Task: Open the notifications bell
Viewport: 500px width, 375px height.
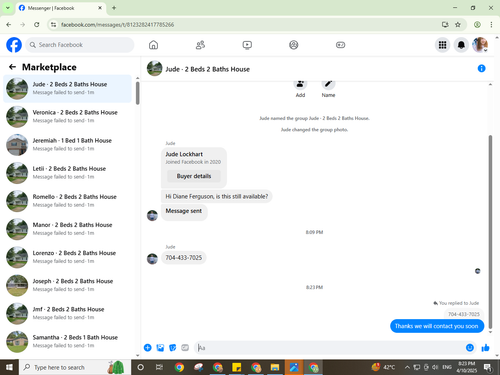Action: pos(461,45)
